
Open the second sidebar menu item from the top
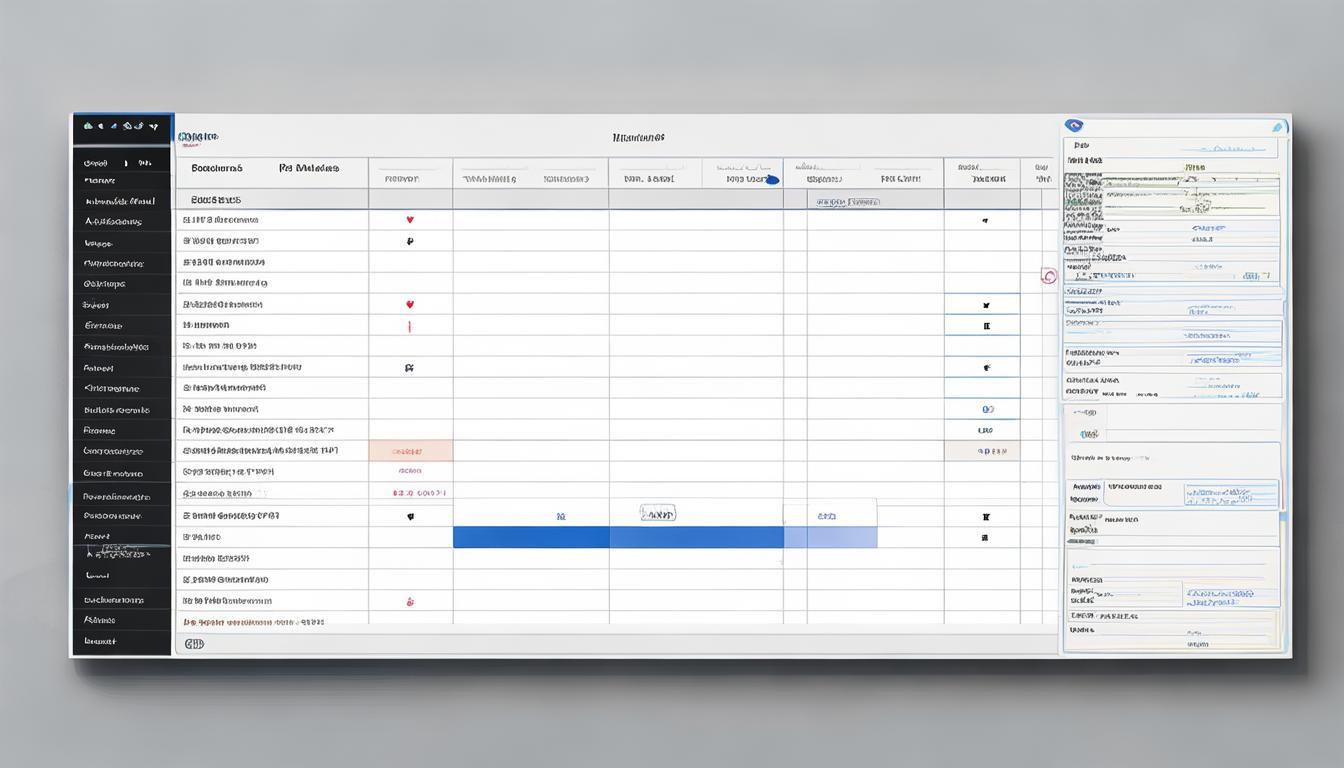[100, 181]
